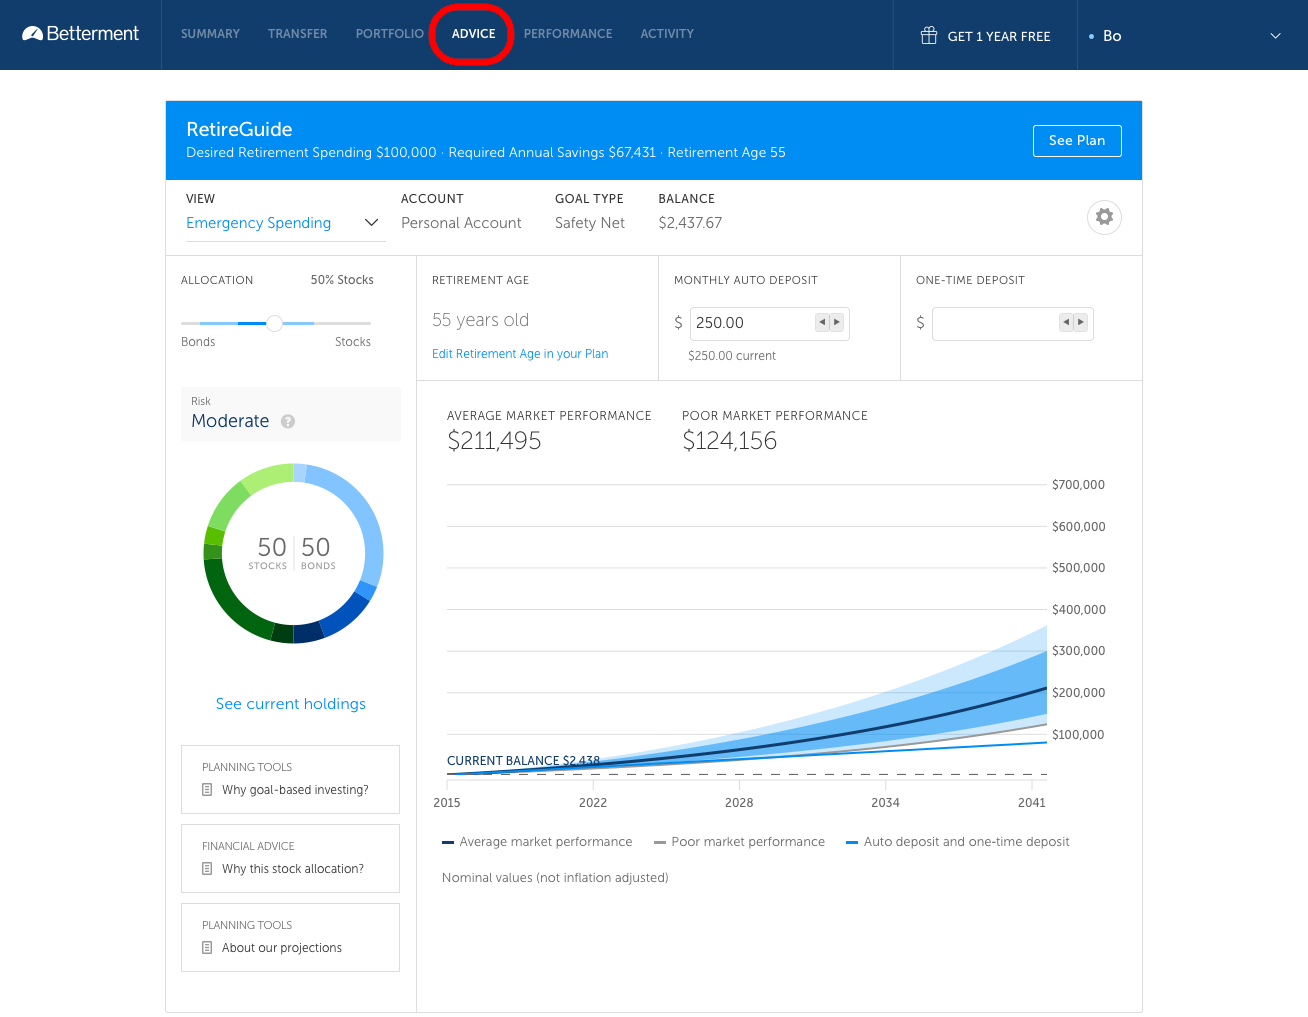
Task: Click the 50% Stocks allocation label
Action: point(342,280)
